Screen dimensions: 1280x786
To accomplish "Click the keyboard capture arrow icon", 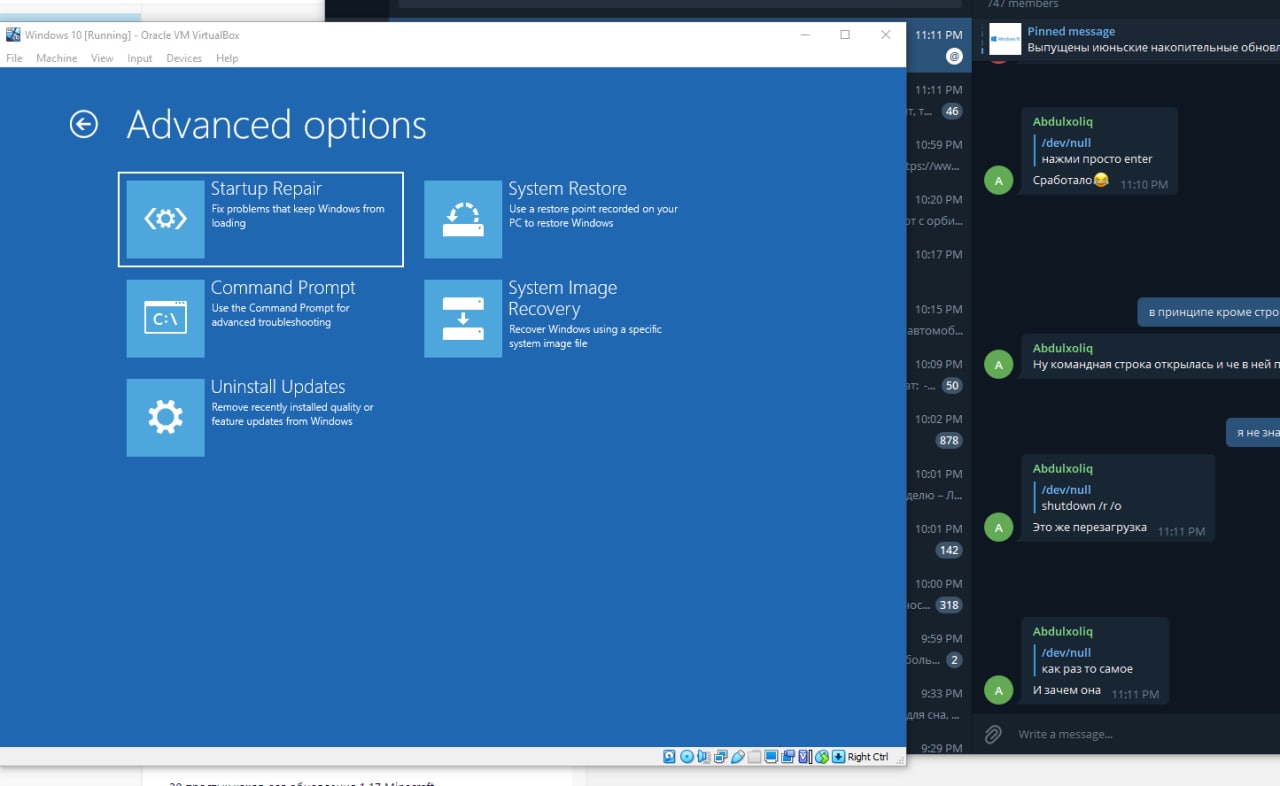I will 838,756.
